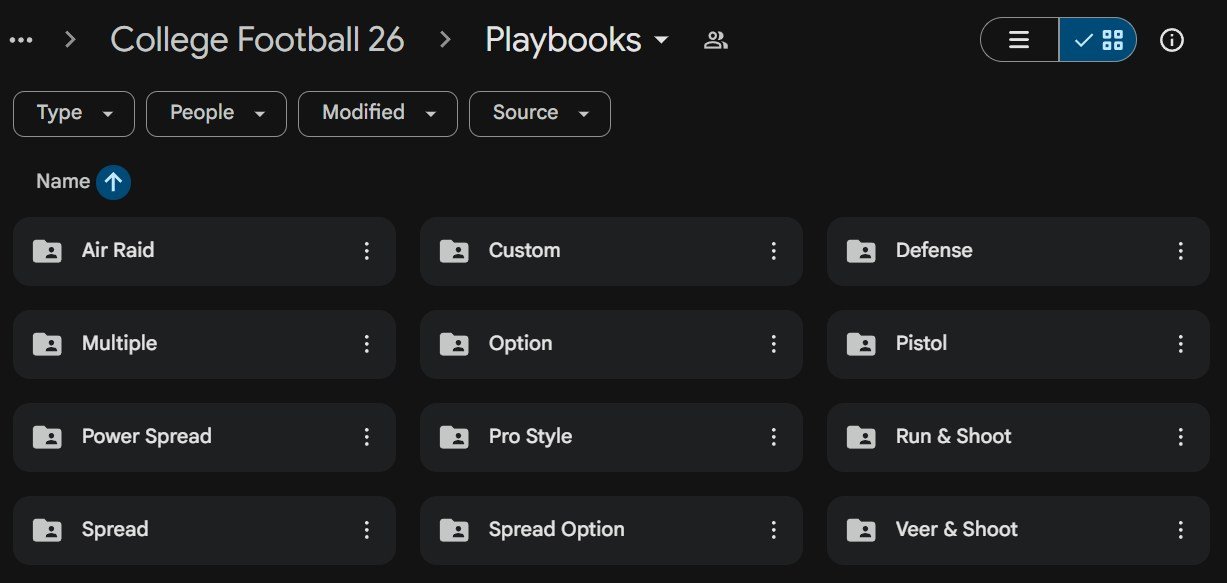Switch to grid layout view

1097,40
